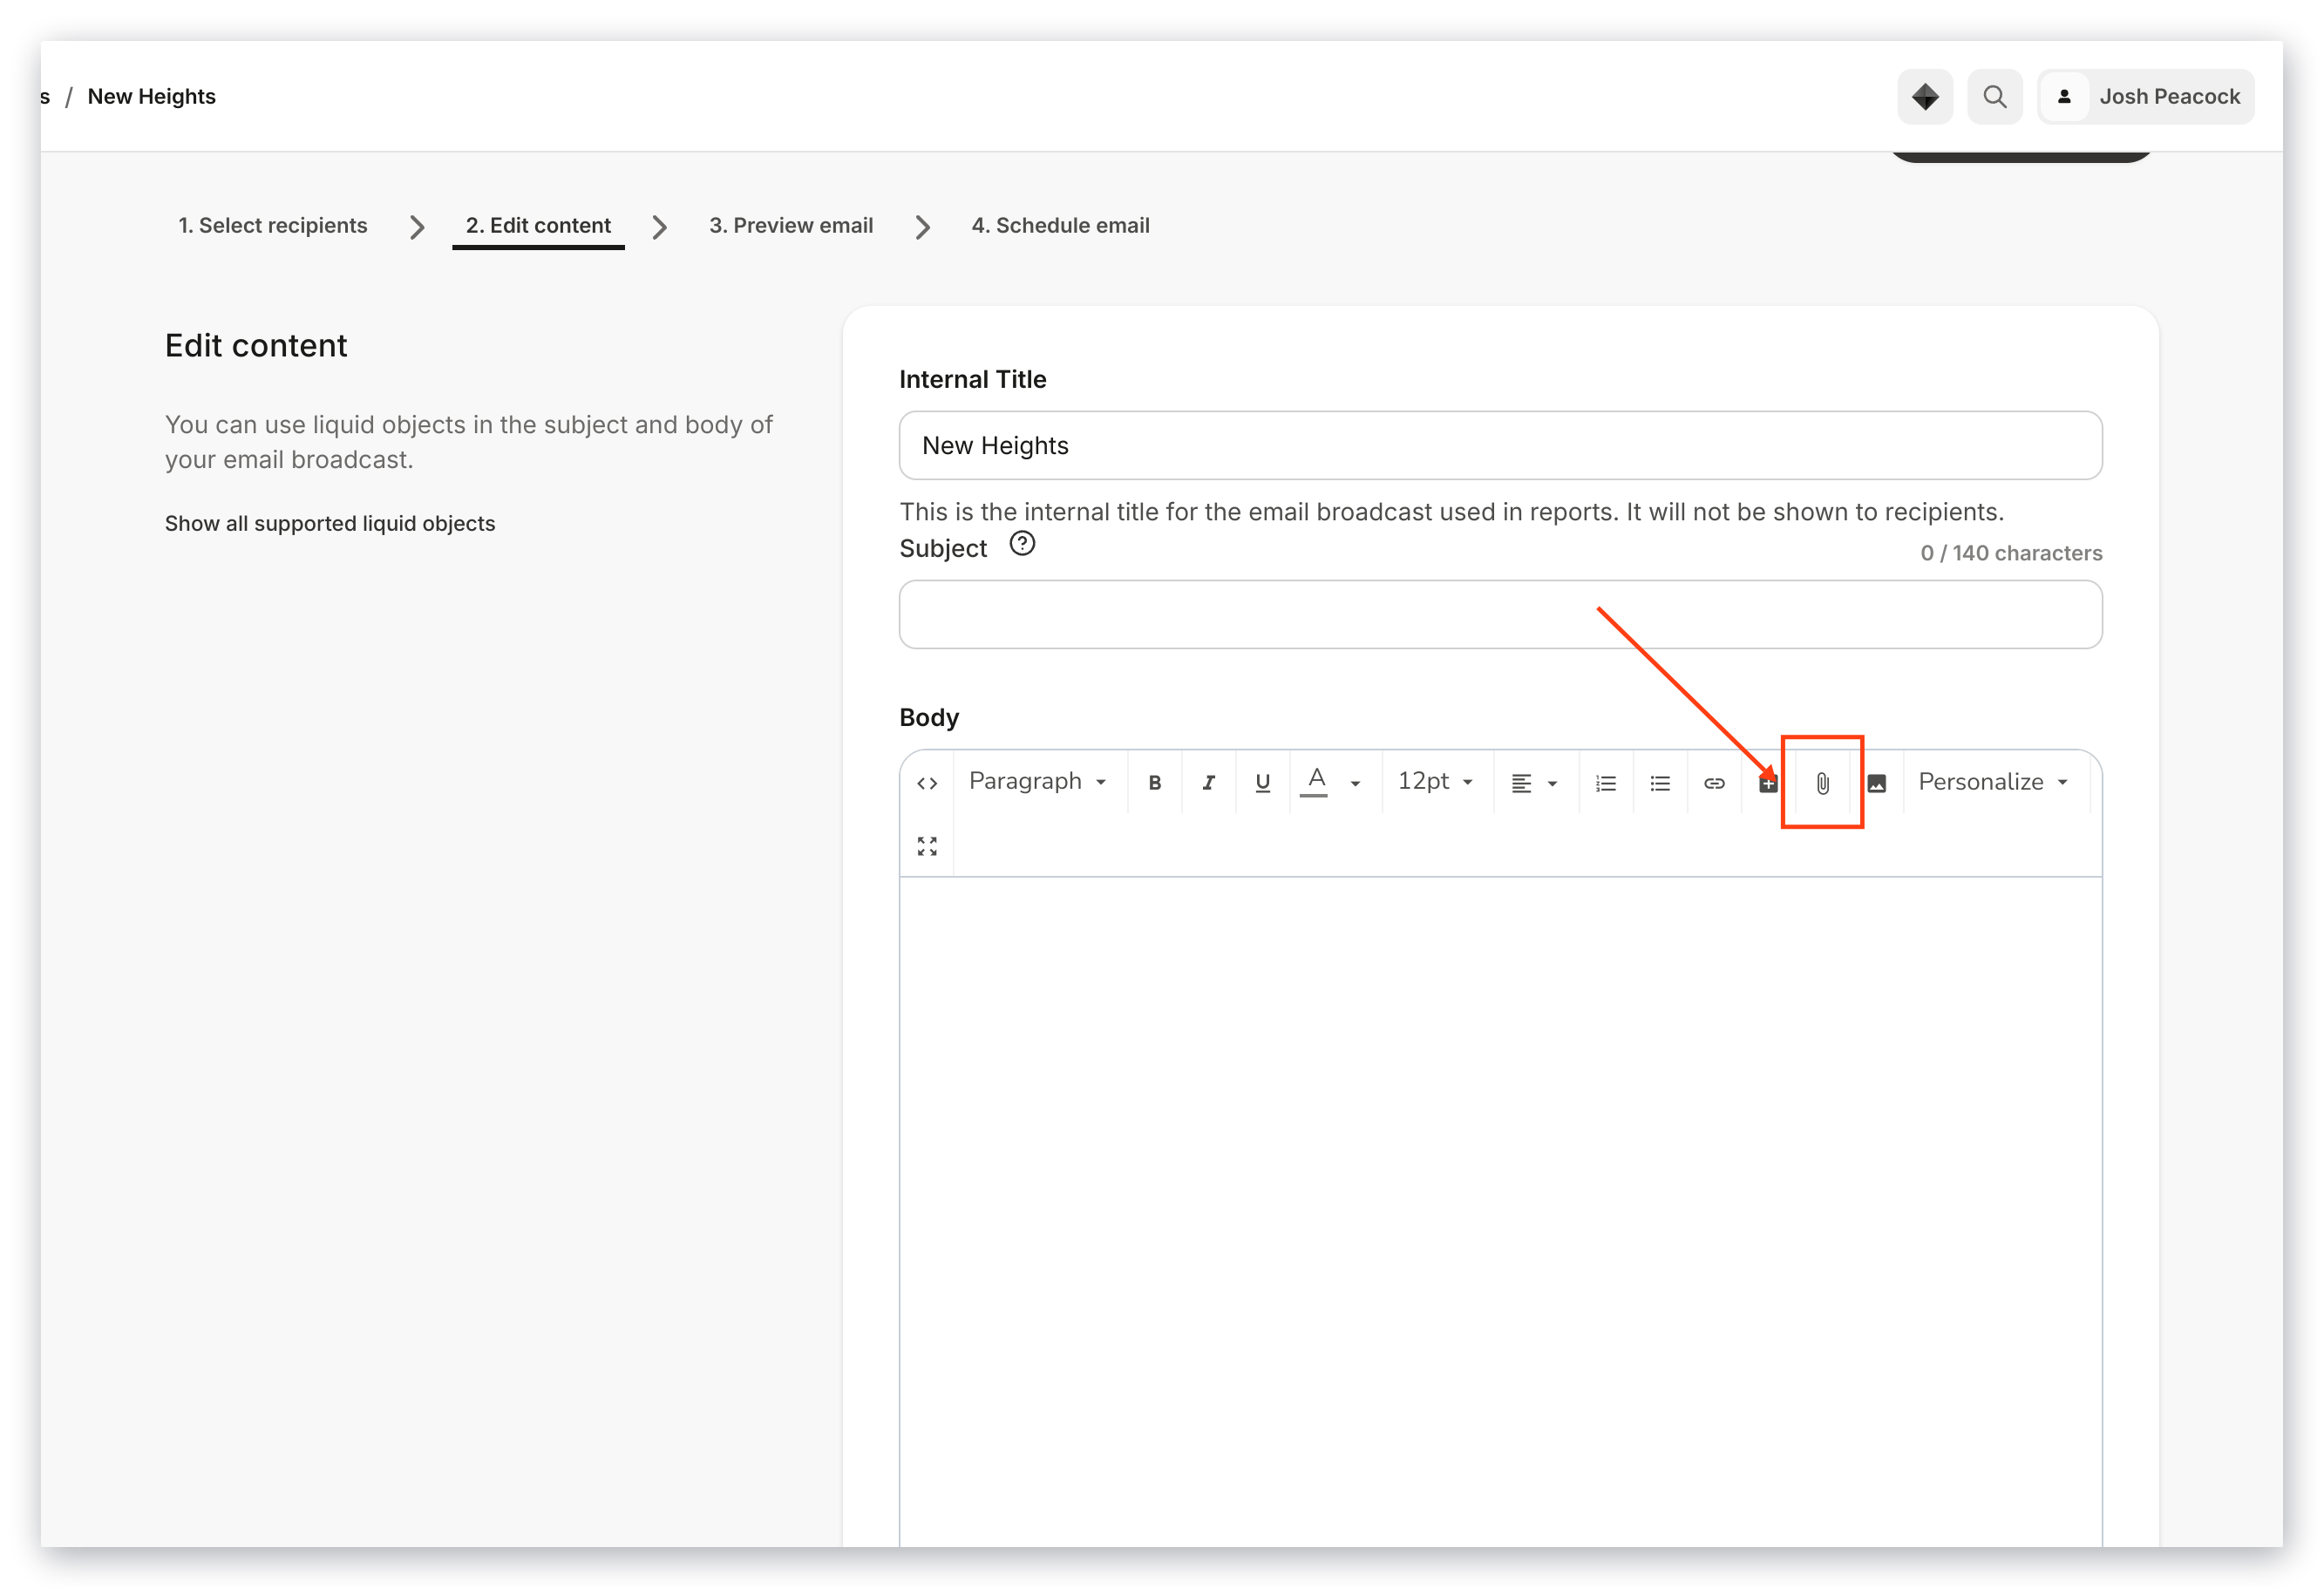The height and width of the screenshot is (1588, 2324).
Task: Open the Paragraph block format dropdown
Action: [x=1038, y=782]
